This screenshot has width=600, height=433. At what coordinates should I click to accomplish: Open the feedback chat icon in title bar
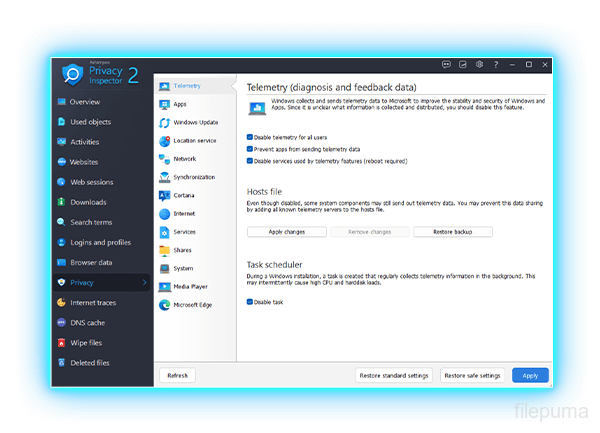pos(446,65)
